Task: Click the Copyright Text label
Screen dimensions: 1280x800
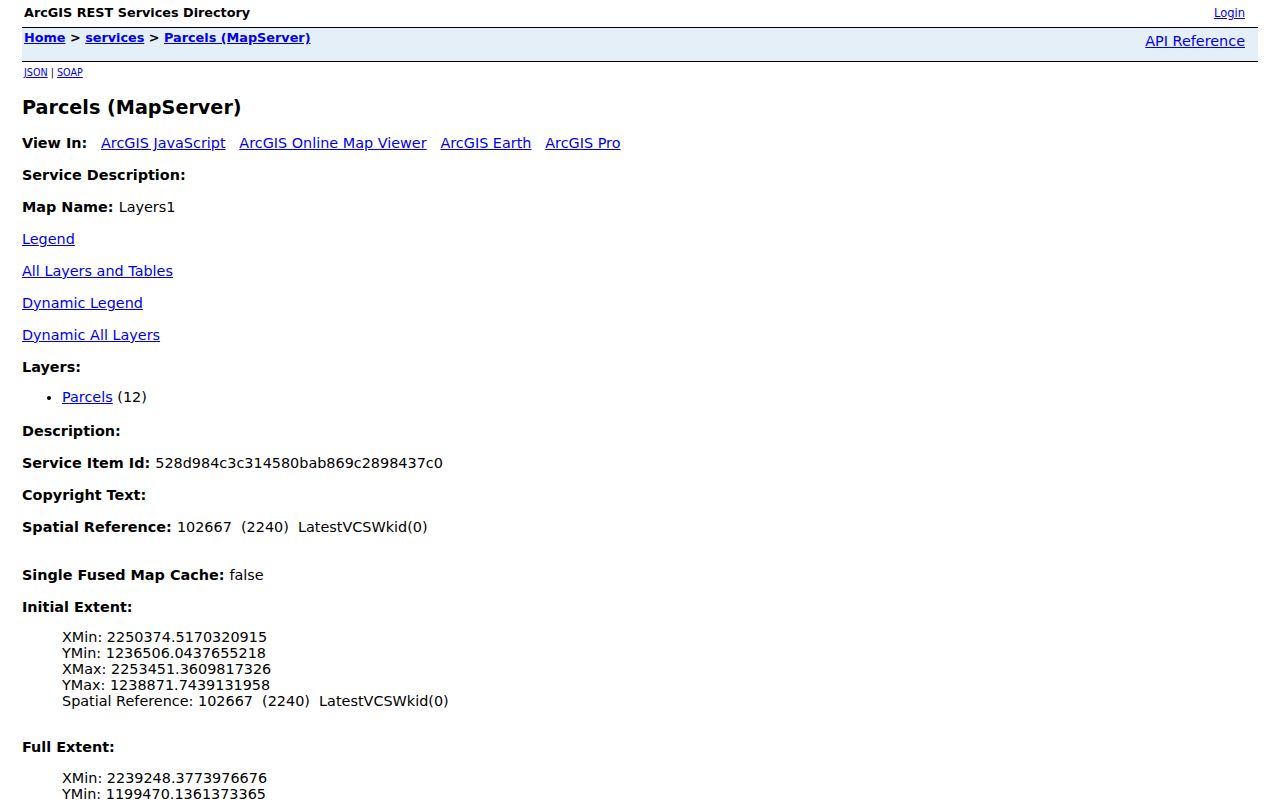Action: coord(84,495)
